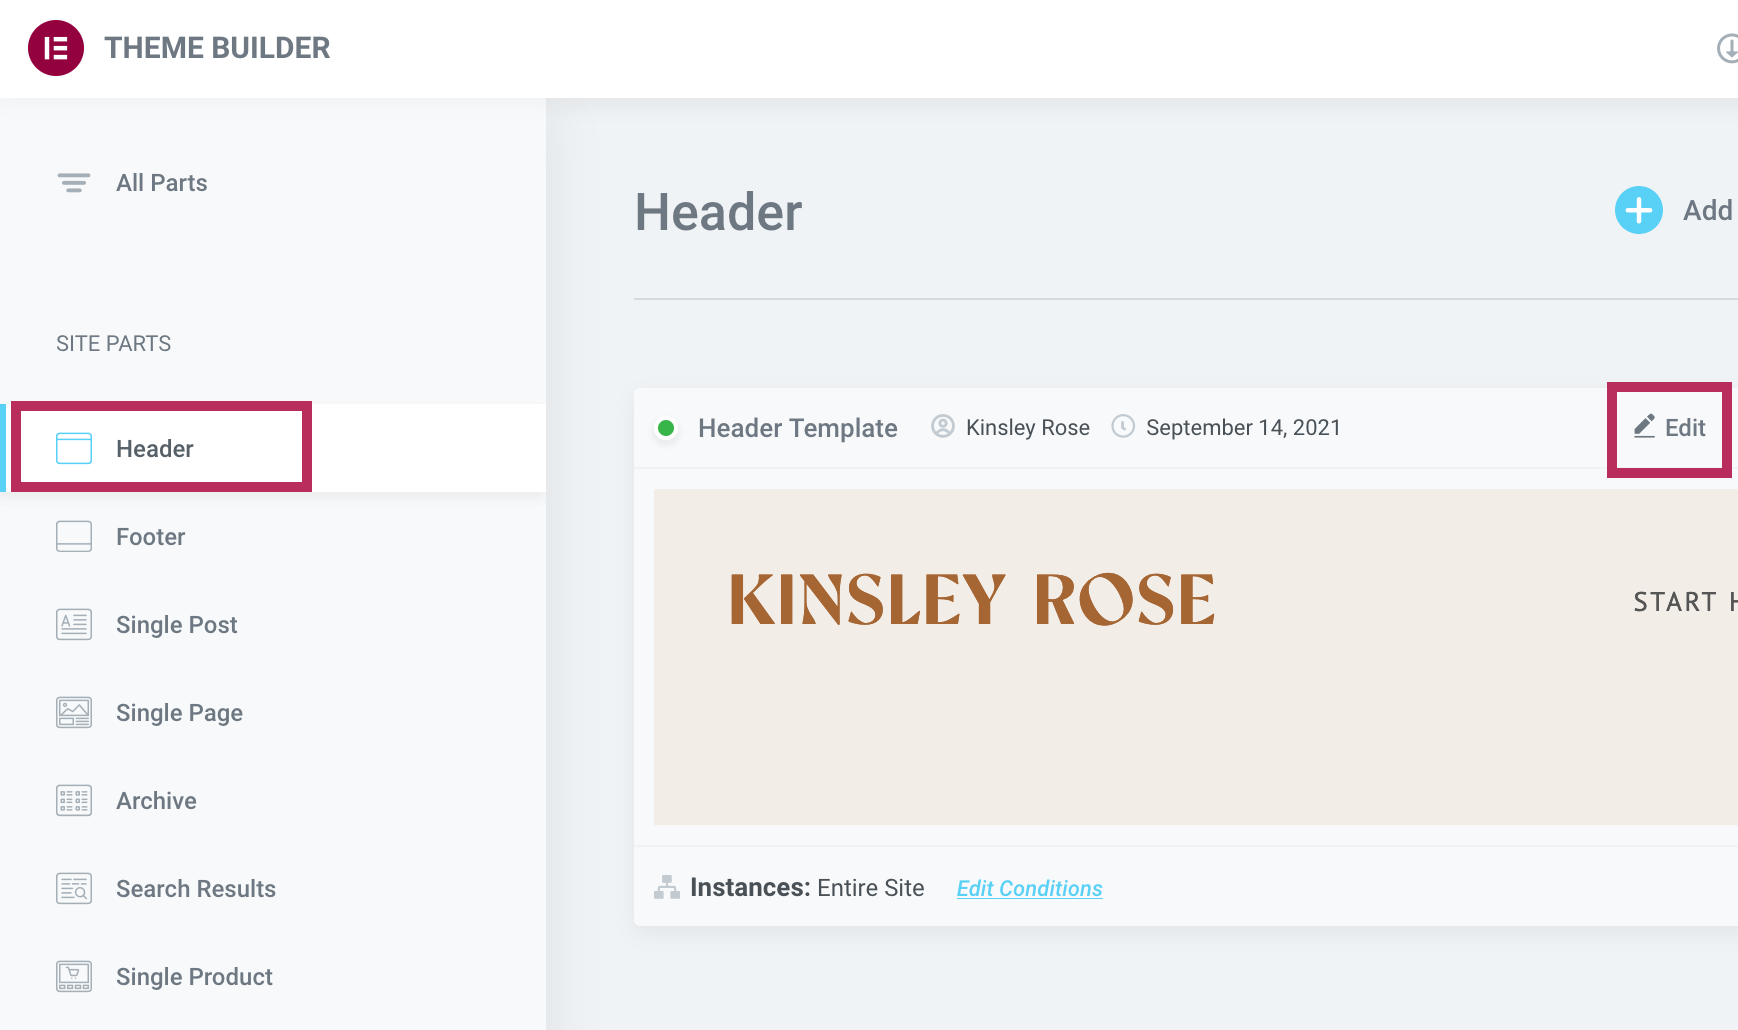Screen dimensions: 1738x1030
Task: Open the Archive site part icon
Action: coord(73,800)
